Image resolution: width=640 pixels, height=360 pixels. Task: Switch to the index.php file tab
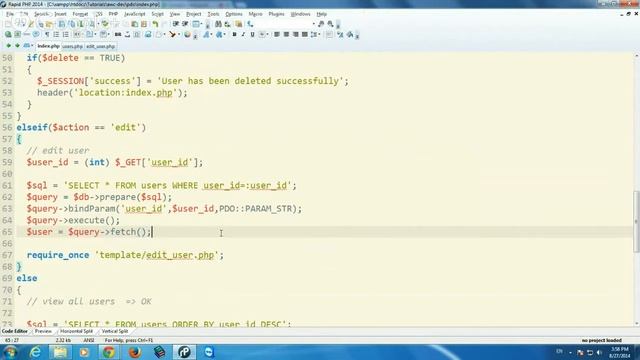pyautogui.click(x=48, y=46)
